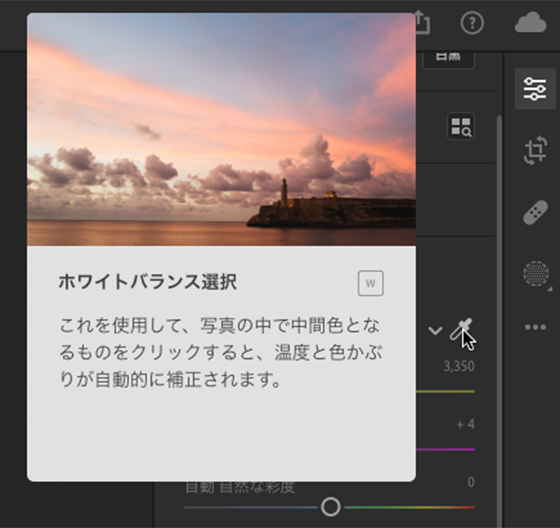The image size is (560, 528).
Task: Open the Edit sliders panel icon
Action: tap(535, 89)
